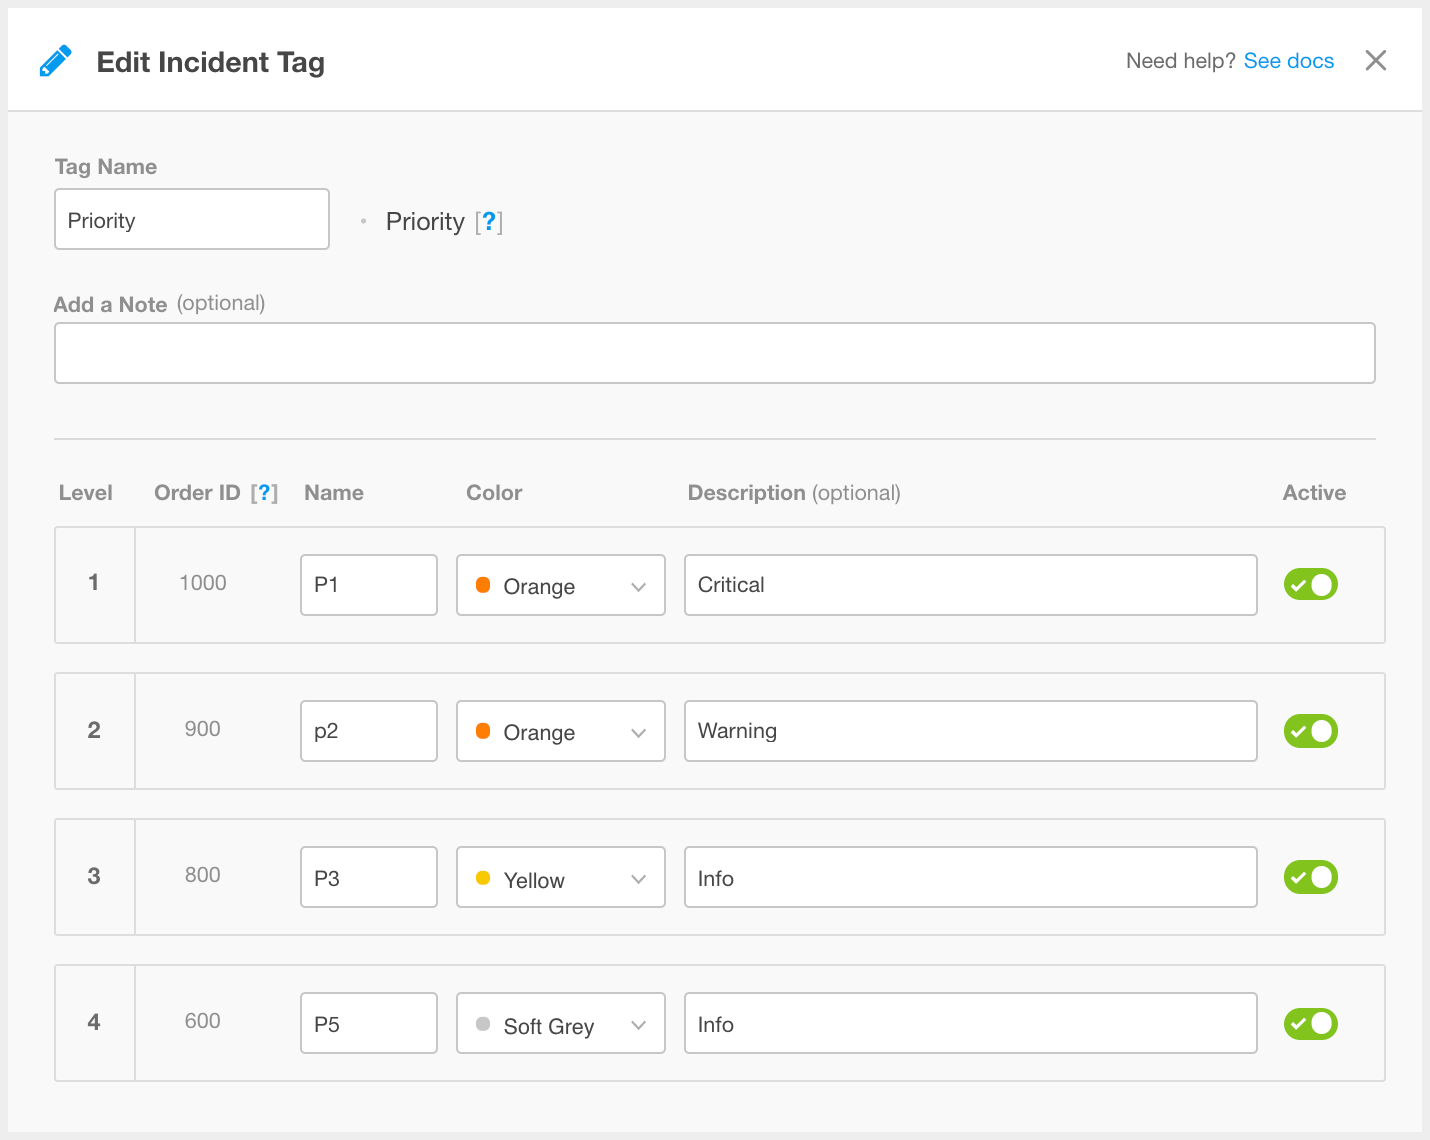Edit the Warning description field
Viewport: 1430px width, 1140px height.
[970, 731]
